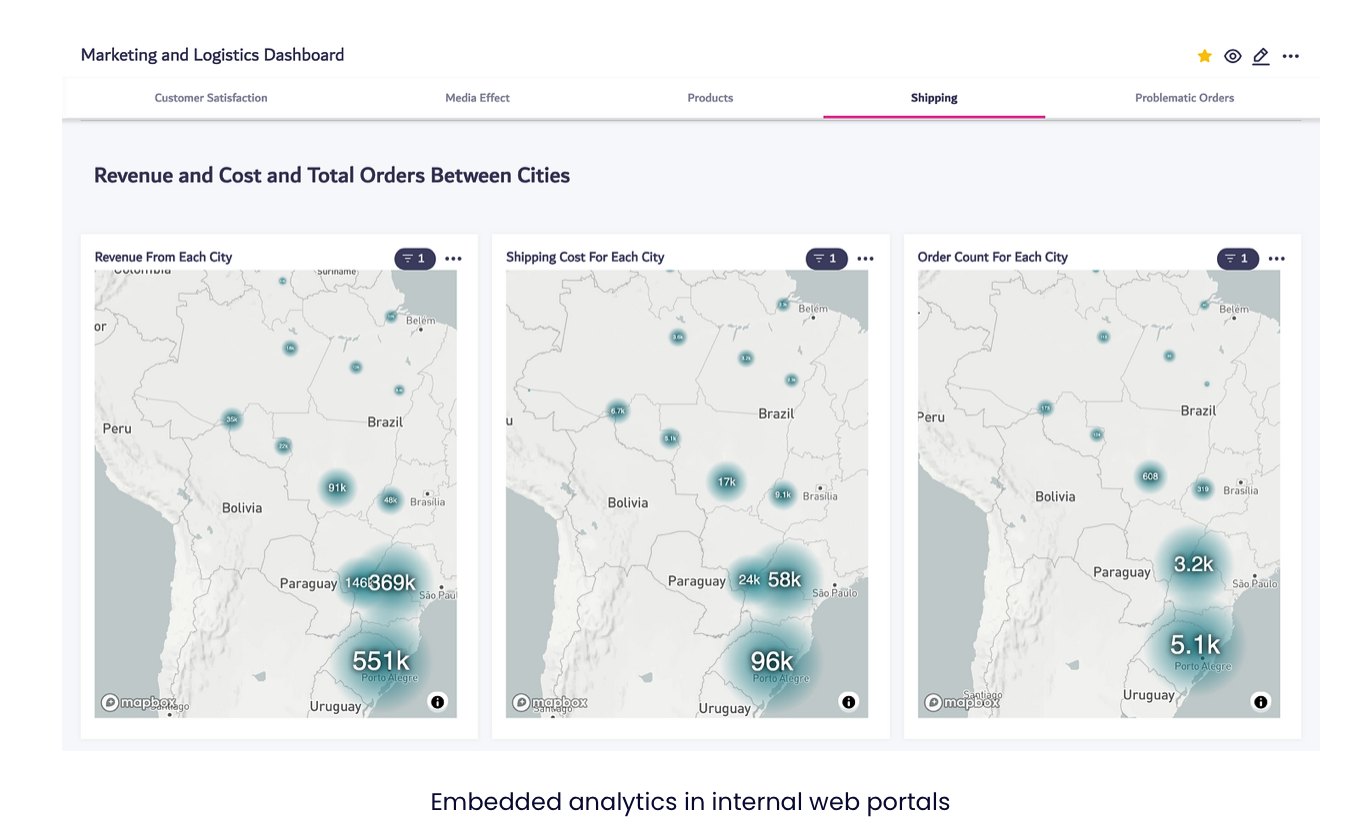
Task: Go to the Problematic Orders tab
Action: tap(1184, 98)
